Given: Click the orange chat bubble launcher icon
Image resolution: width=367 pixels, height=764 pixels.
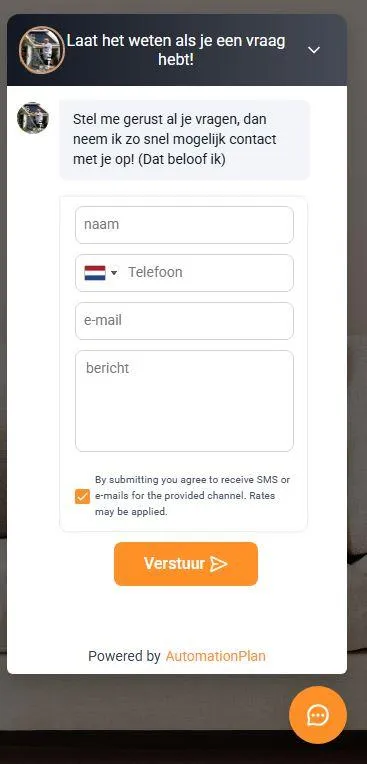Looking at the screenshot, I should pyautogui.click(x=318, y=715).
